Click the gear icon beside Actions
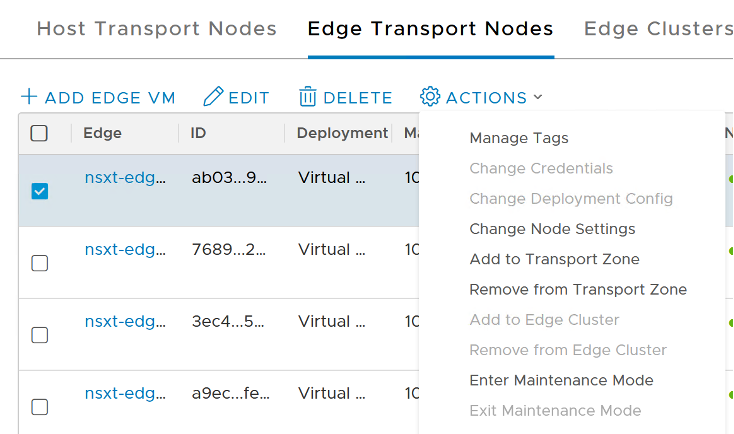 (430, 97)
